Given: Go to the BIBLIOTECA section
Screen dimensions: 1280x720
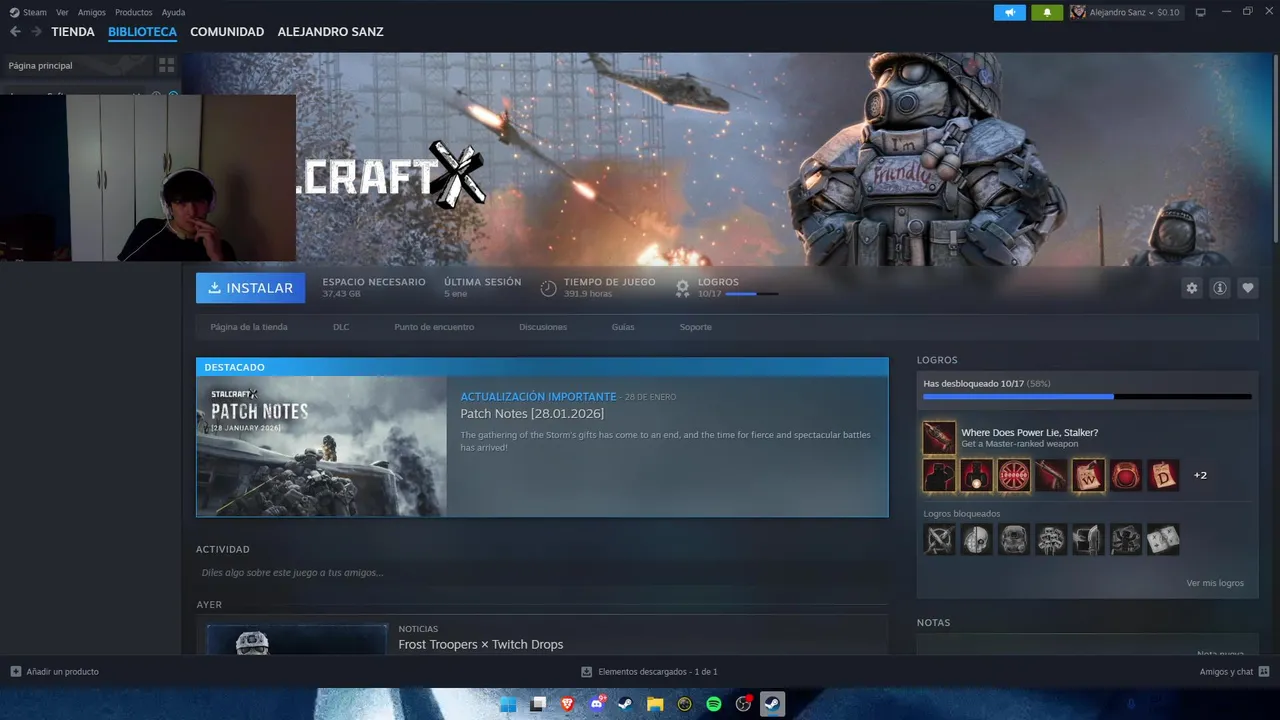Looking at the screenshot, I should [142, 32].
